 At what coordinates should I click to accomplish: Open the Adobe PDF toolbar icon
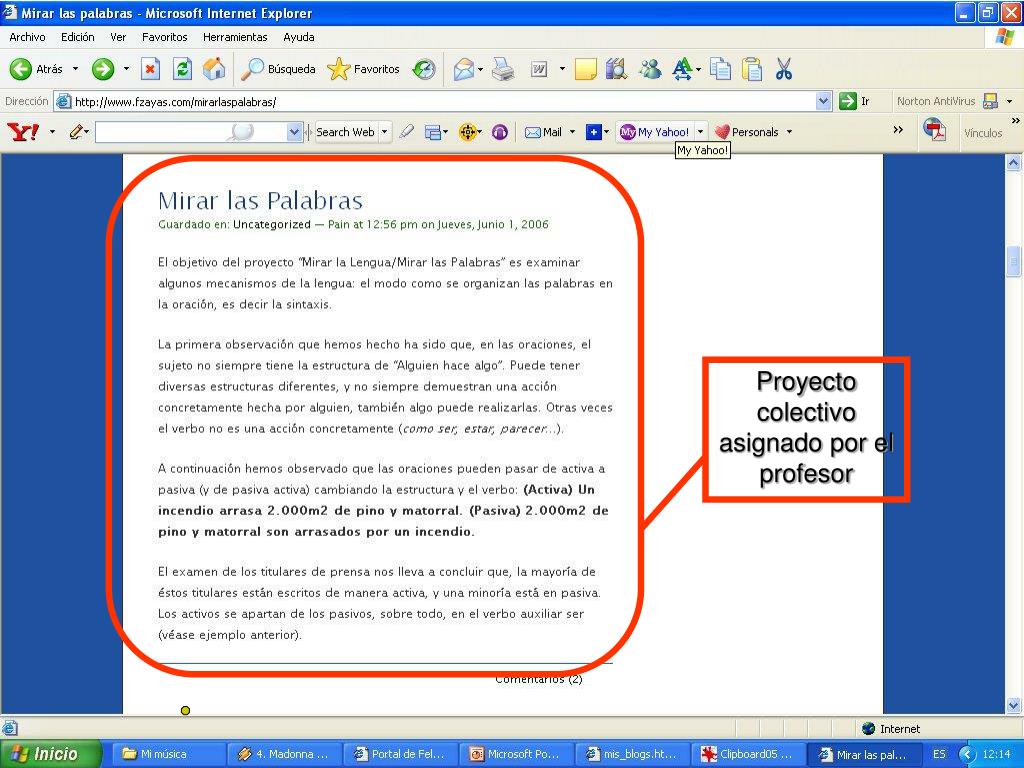pyautogui.click(x=935, y=129)
